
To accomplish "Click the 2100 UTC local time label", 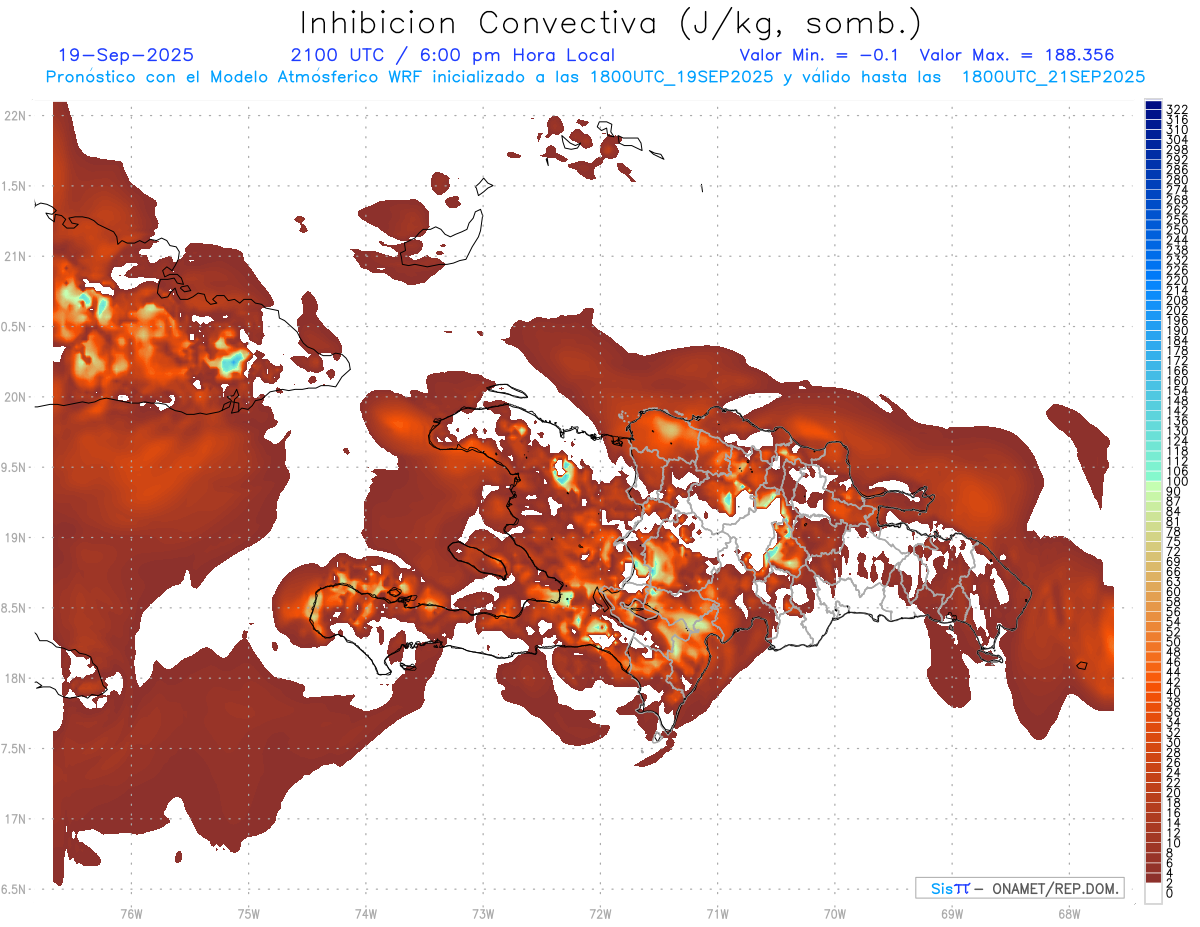I will (x=452, y=55).
